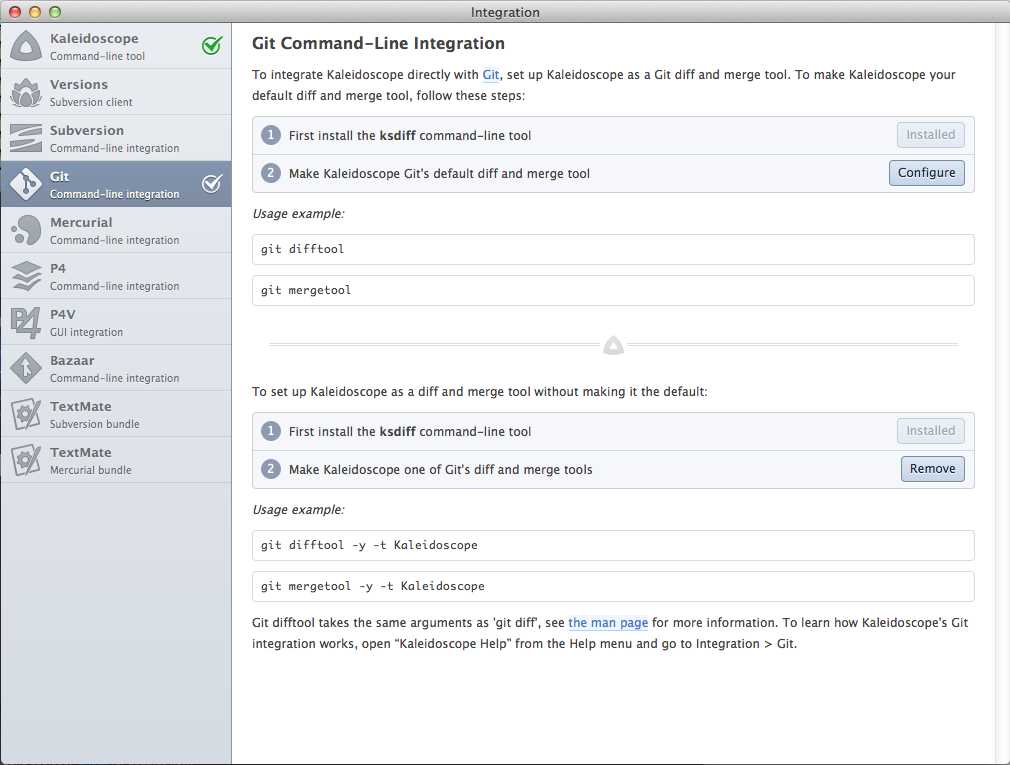Image resolution: width=1010 pixels, height=765 pixels.
Task: Click the white checkmark beside Git
Action: point(212,184)
